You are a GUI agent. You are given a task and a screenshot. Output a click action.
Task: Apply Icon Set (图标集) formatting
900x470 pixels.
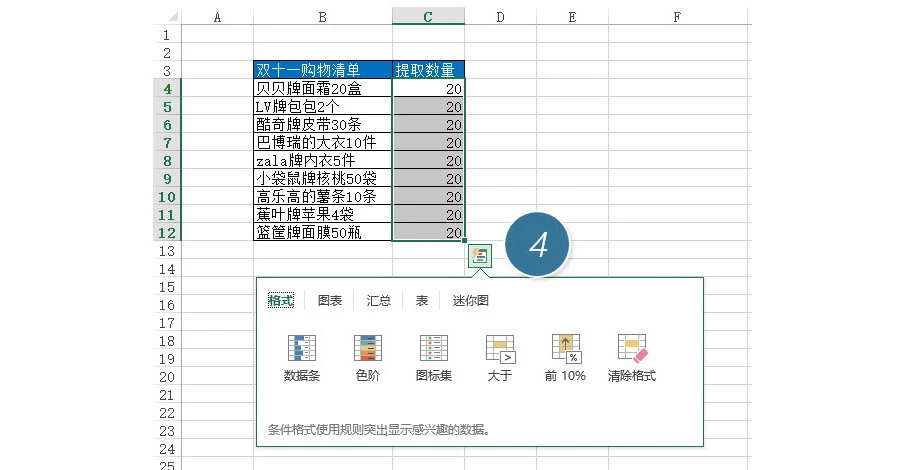[434, 359]
